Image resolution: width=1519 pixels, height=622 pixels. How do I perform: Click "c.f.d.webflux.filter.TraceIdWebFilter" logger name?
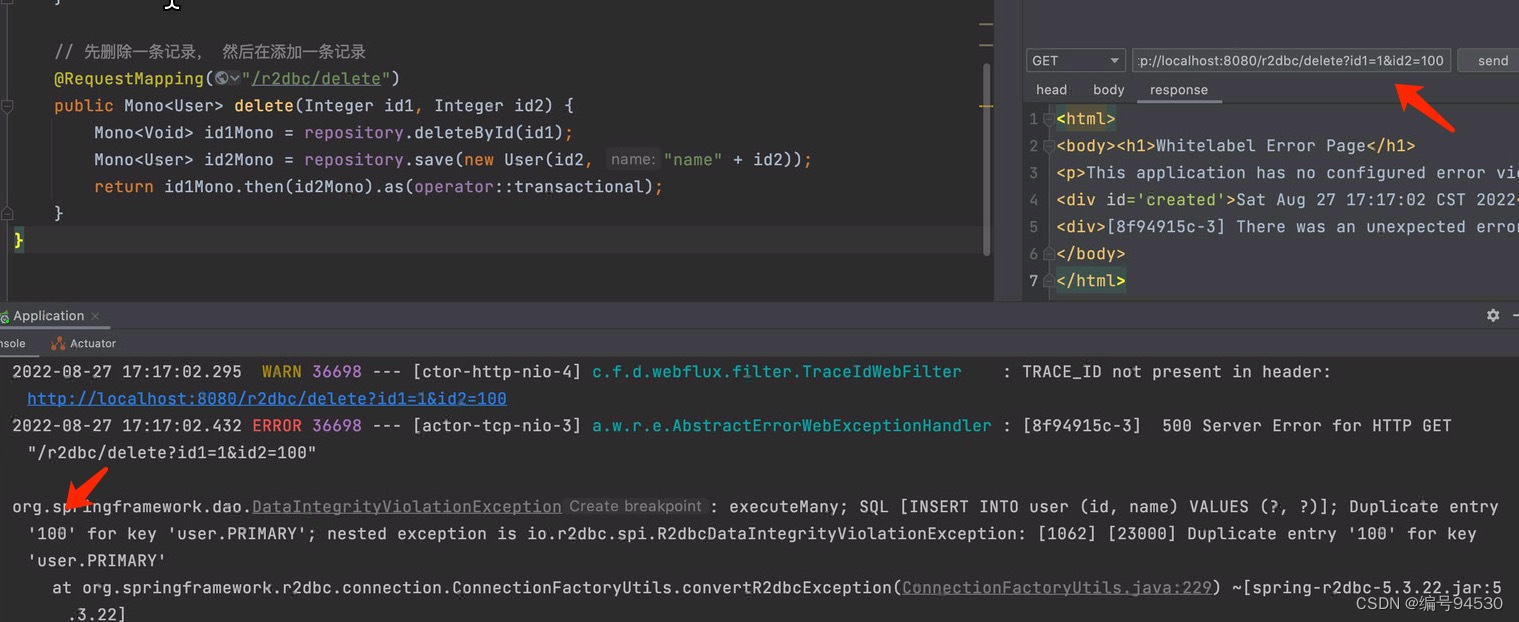pyautogui.click(x=777, y=372)
